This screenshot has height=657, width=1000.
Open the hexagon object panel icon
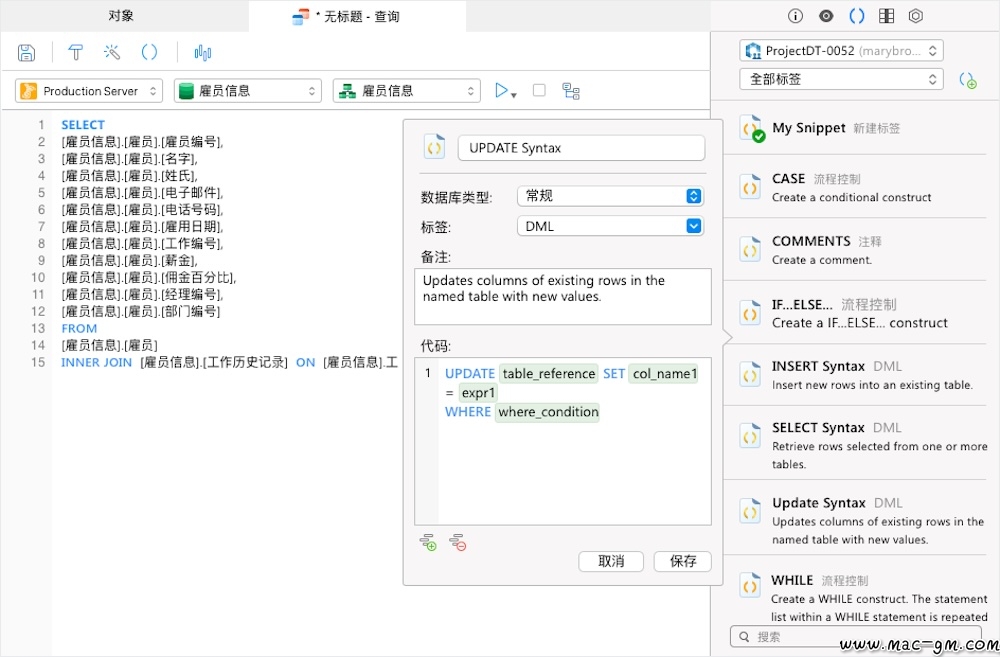pyautogui.click(x=916, y=16)
